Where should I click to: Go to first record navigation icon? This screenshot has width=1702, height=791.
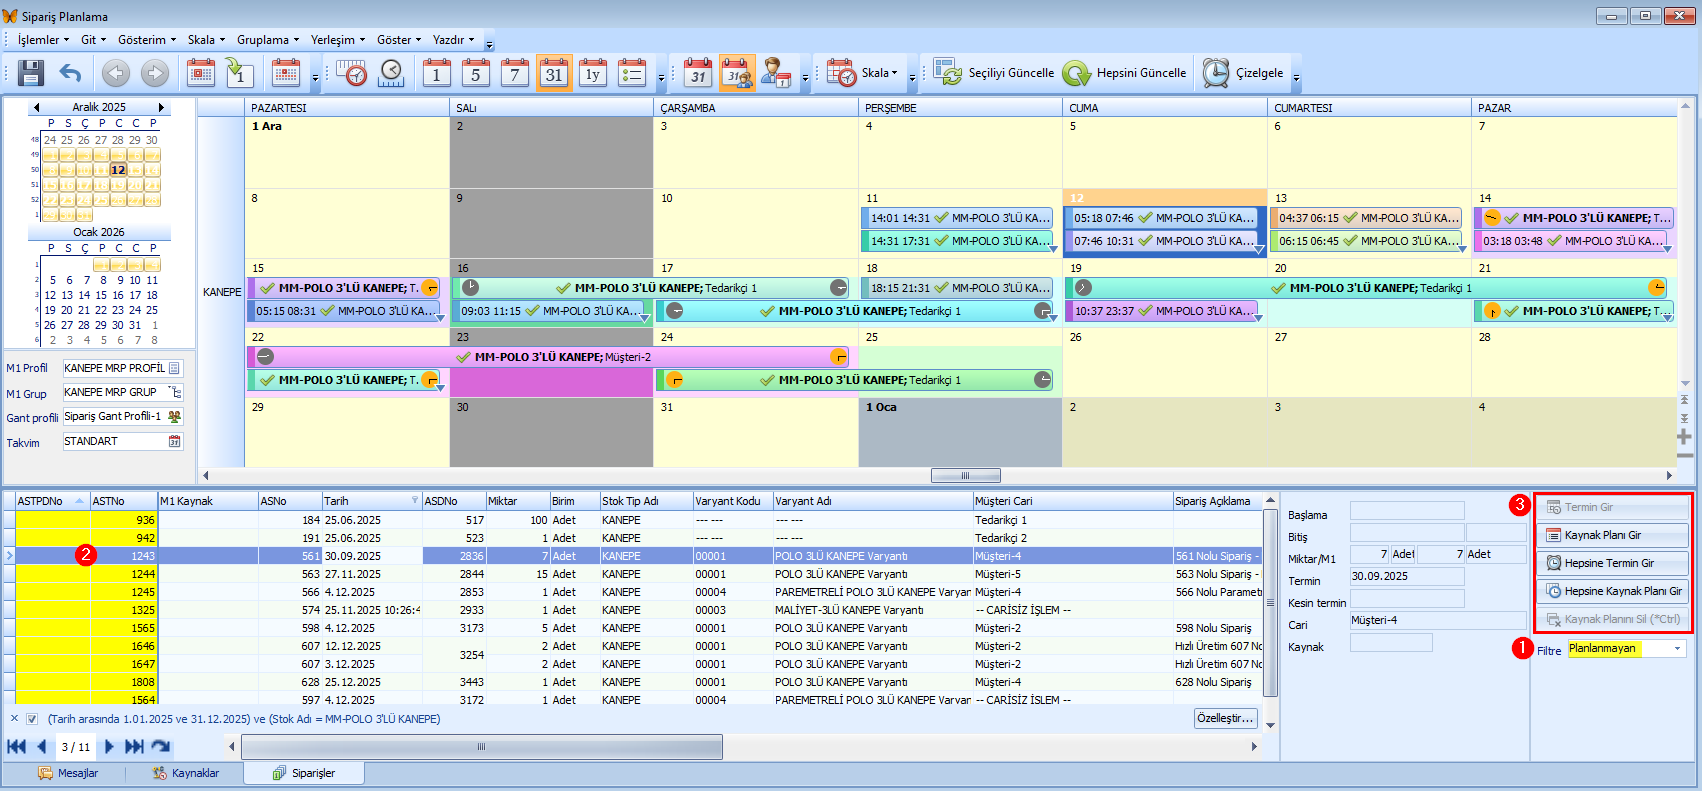(16, 746)
